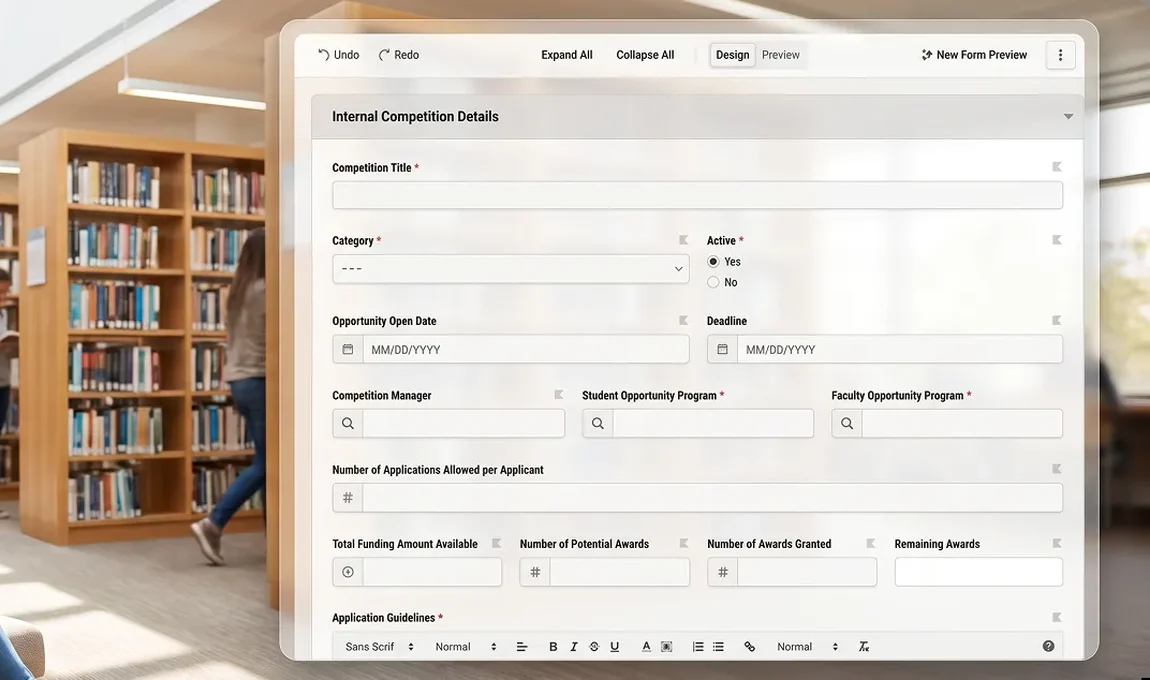1150x680 pixels.
Task: Open the Sans Serif font dropdown
Action: pos(379,646)
